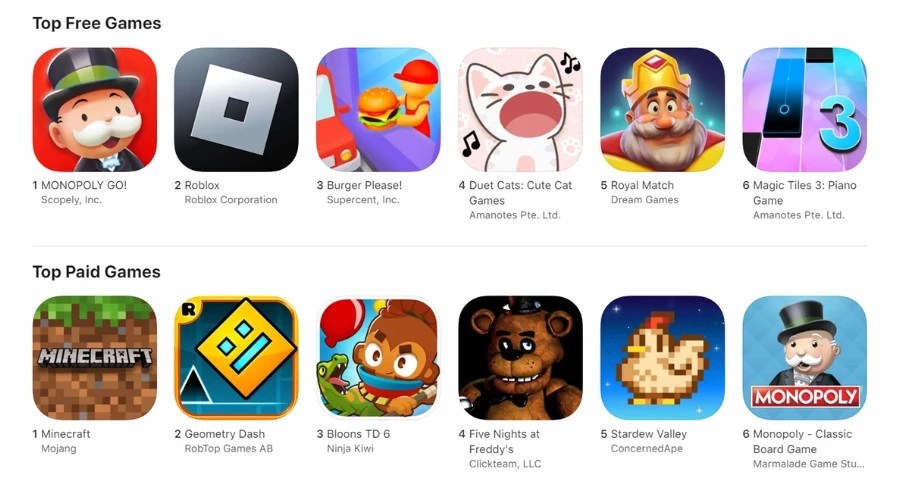This screenshot has height=500, width=900.
Task: Click the Ninja Kiwi developer name
Action: tap(350, 448)
